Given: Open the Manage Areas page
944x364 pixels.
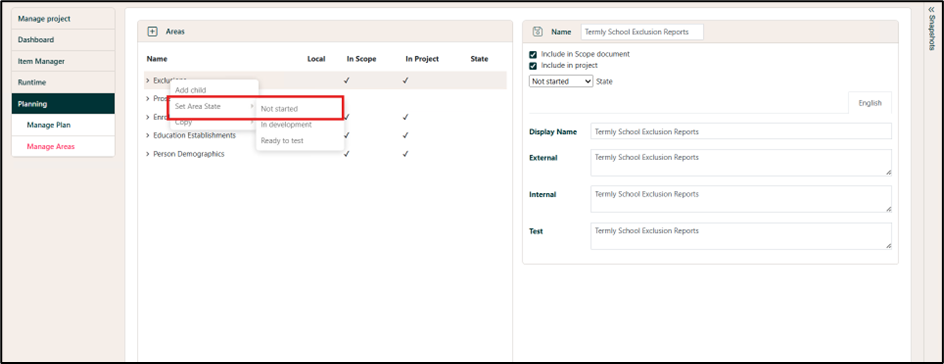Looking at the screenshot, I should [63, 146].
